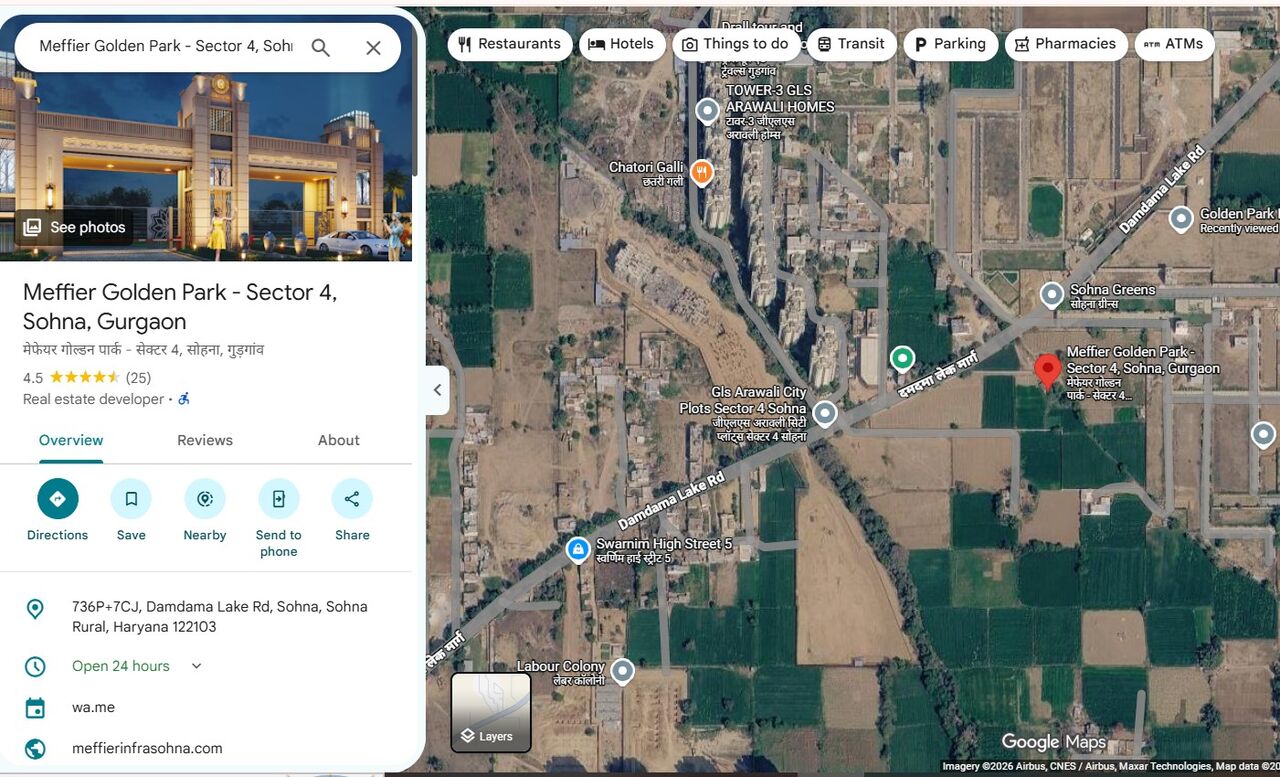Click the clock icon beside opening hours
Viewport: 1280px width, 777px height.
(35, 667)
